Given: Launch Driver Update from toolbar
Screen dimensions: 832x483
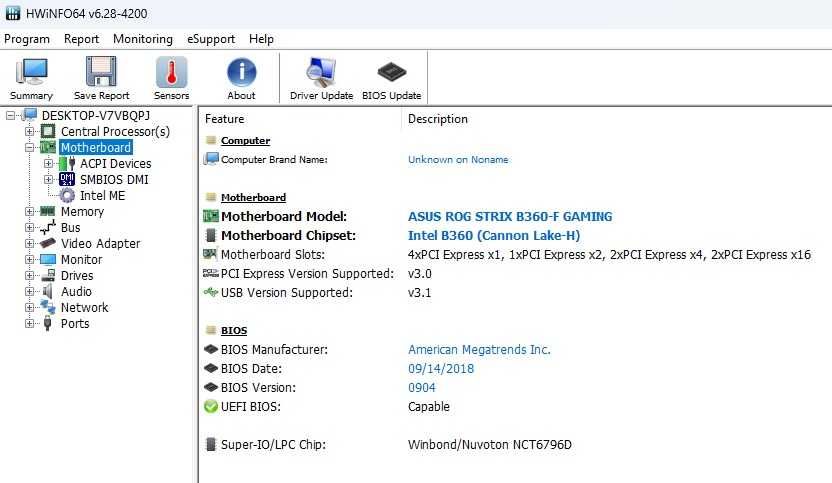Looking at the screenshot, I should pos(321,78).
